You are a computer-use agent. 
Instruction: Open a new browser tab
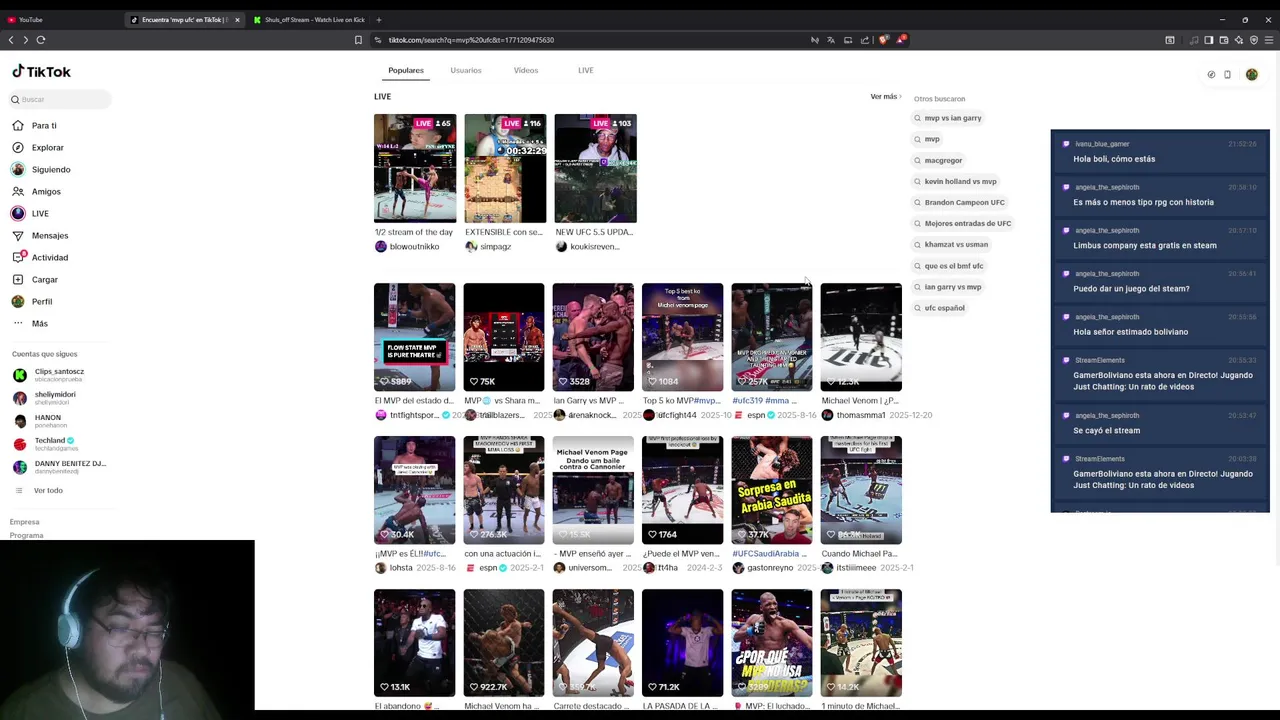379,20
